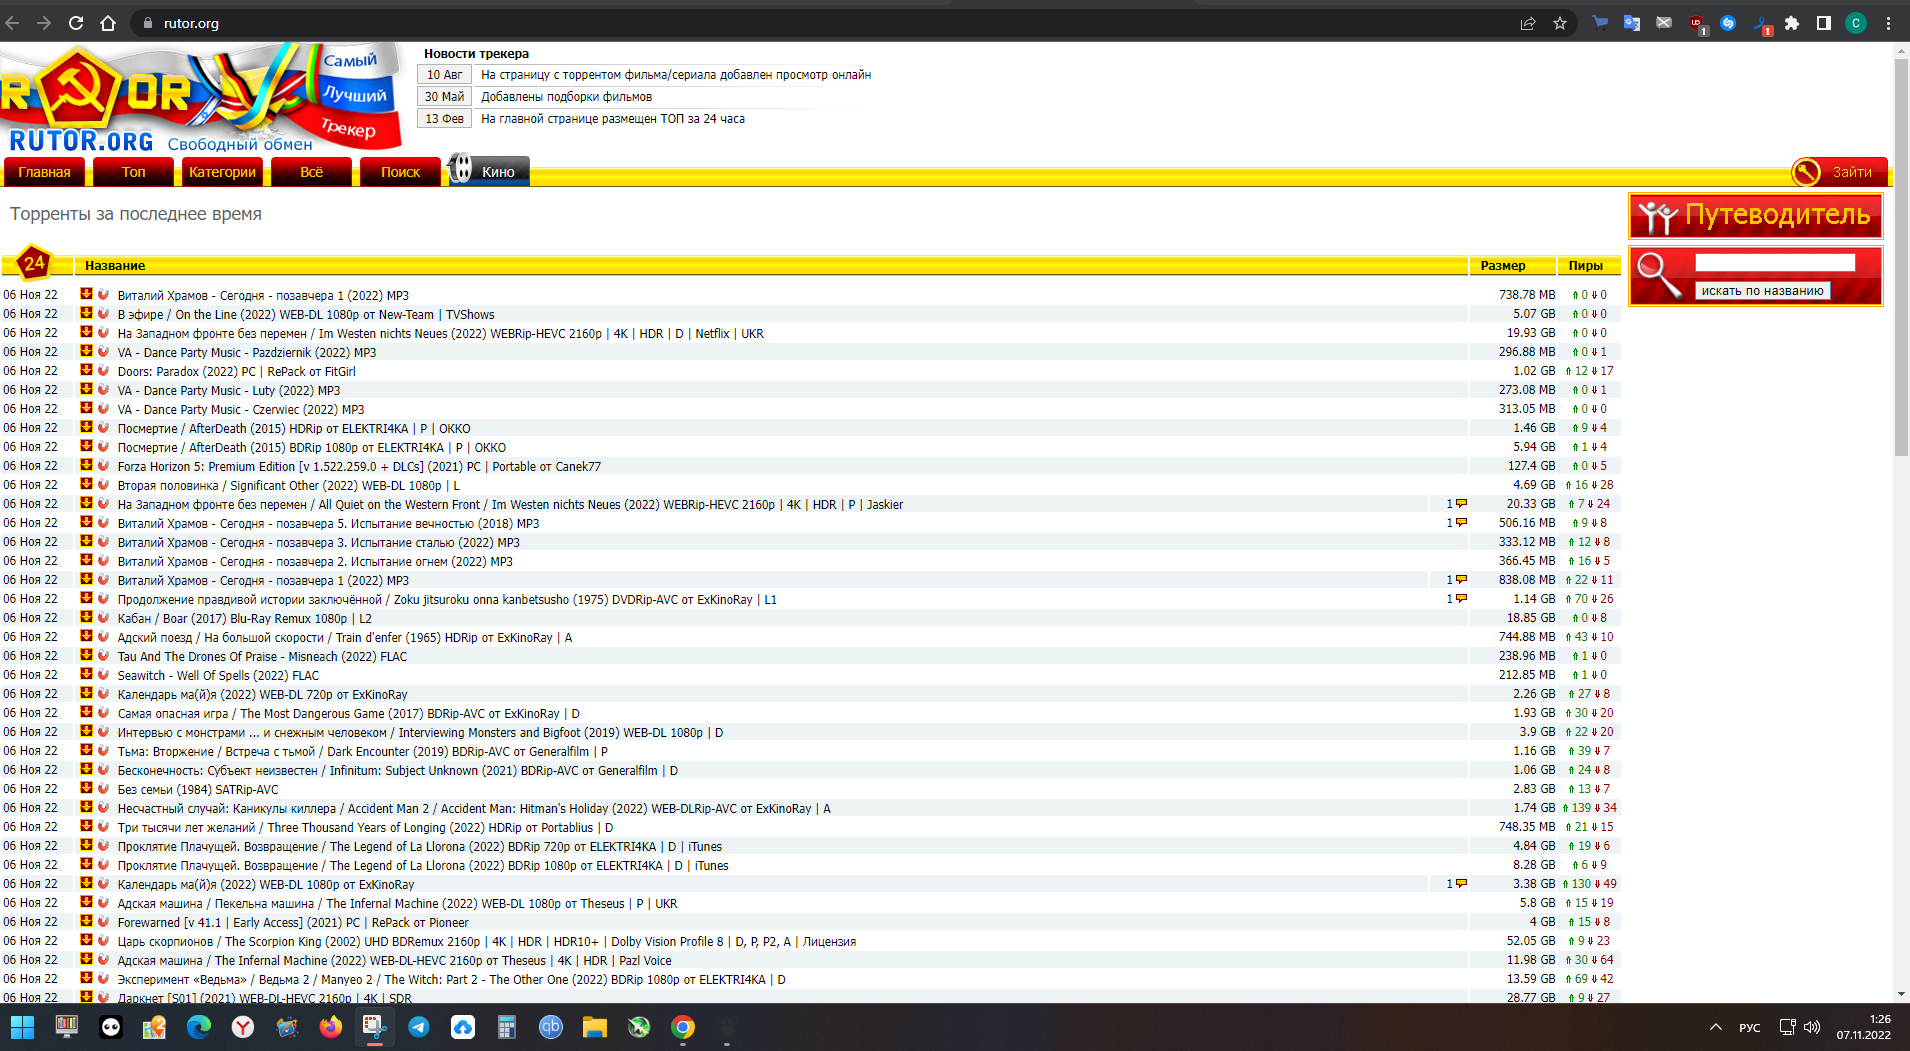Open the Windows Start menu
The image size is (1910, 1051).
(22, 1027)
